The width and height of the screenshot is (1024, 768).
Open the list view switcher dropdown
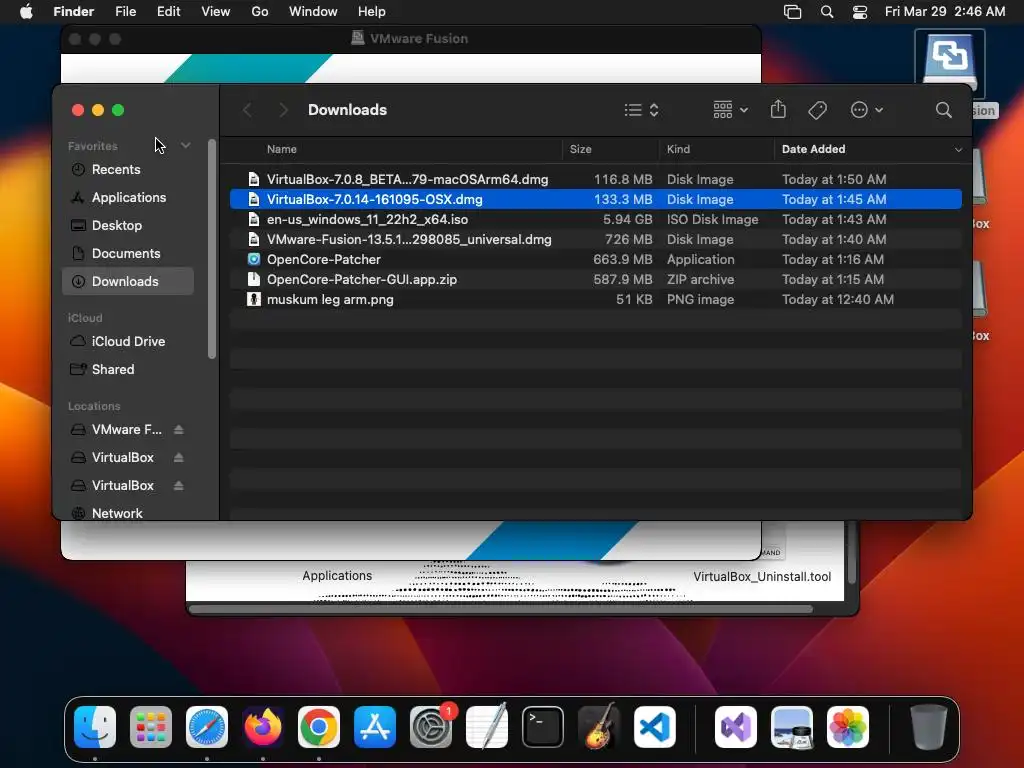click(x=641, y=110)
